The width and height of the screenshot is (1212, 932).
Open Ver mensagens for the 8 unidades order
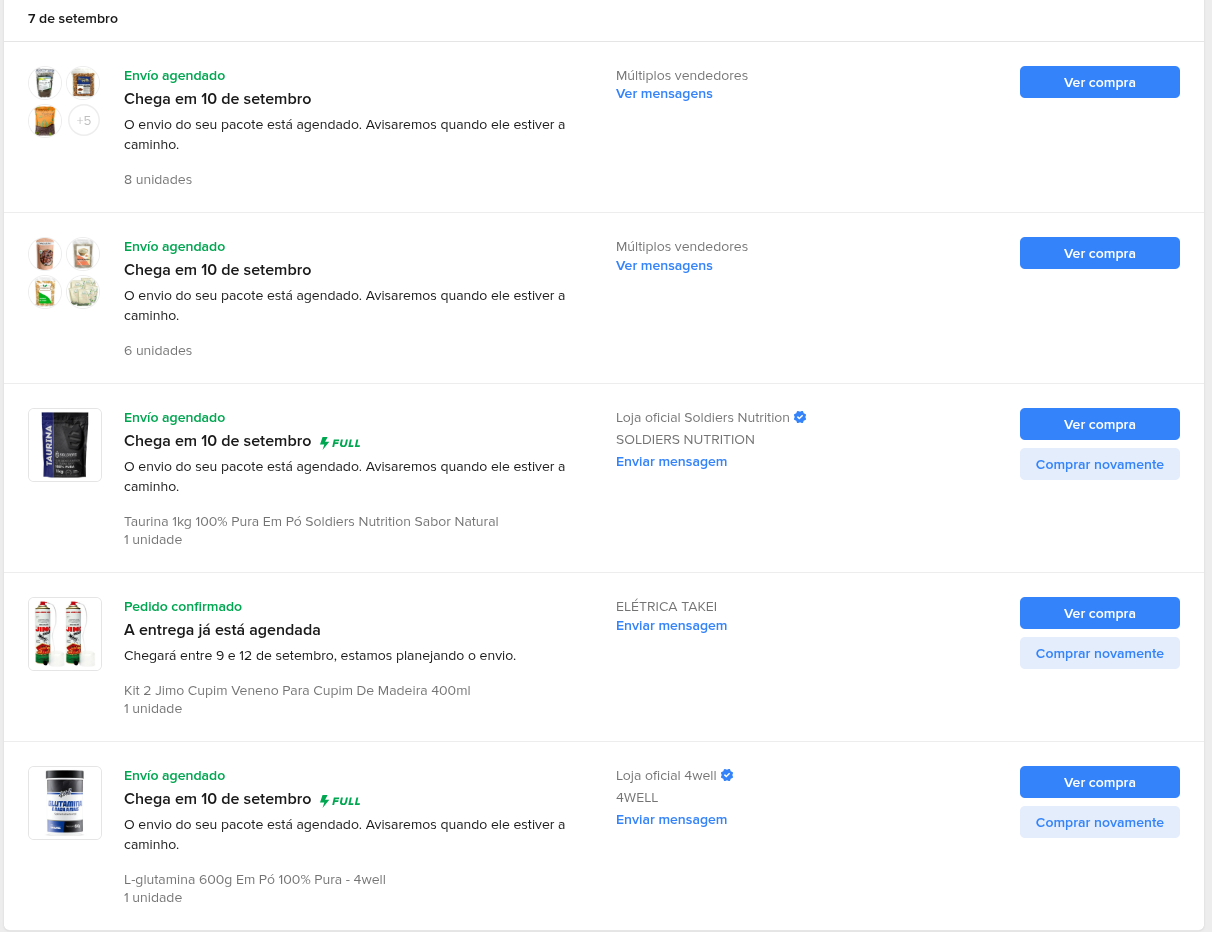coord(664,94)
